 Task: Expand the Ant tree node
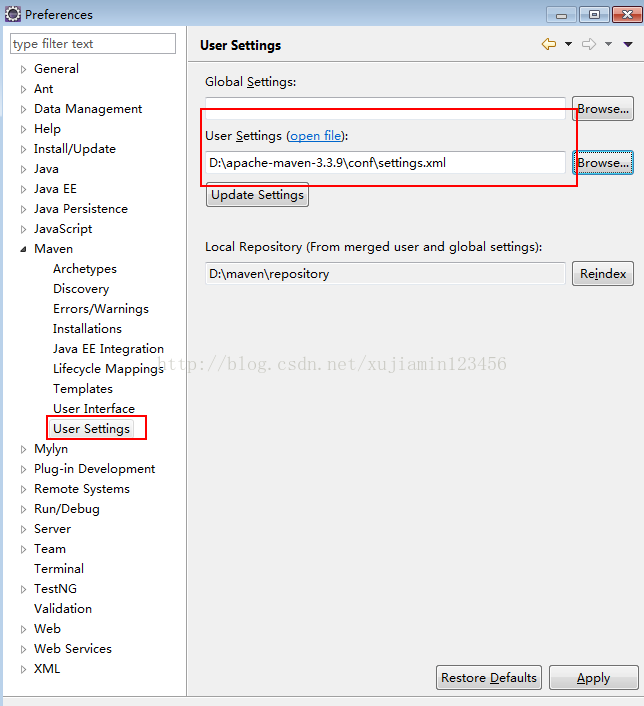point(23,89)
